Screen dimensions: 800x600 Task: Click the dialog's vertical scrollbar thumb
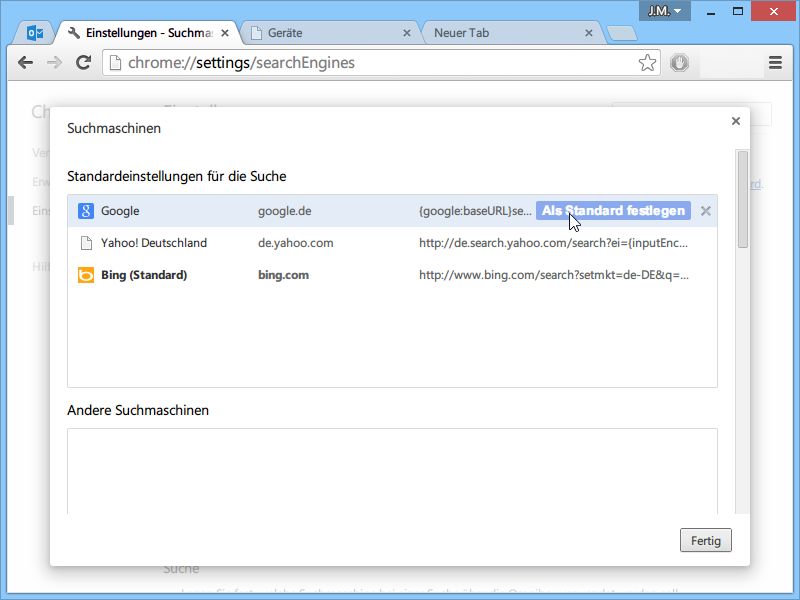click(743, 199)
